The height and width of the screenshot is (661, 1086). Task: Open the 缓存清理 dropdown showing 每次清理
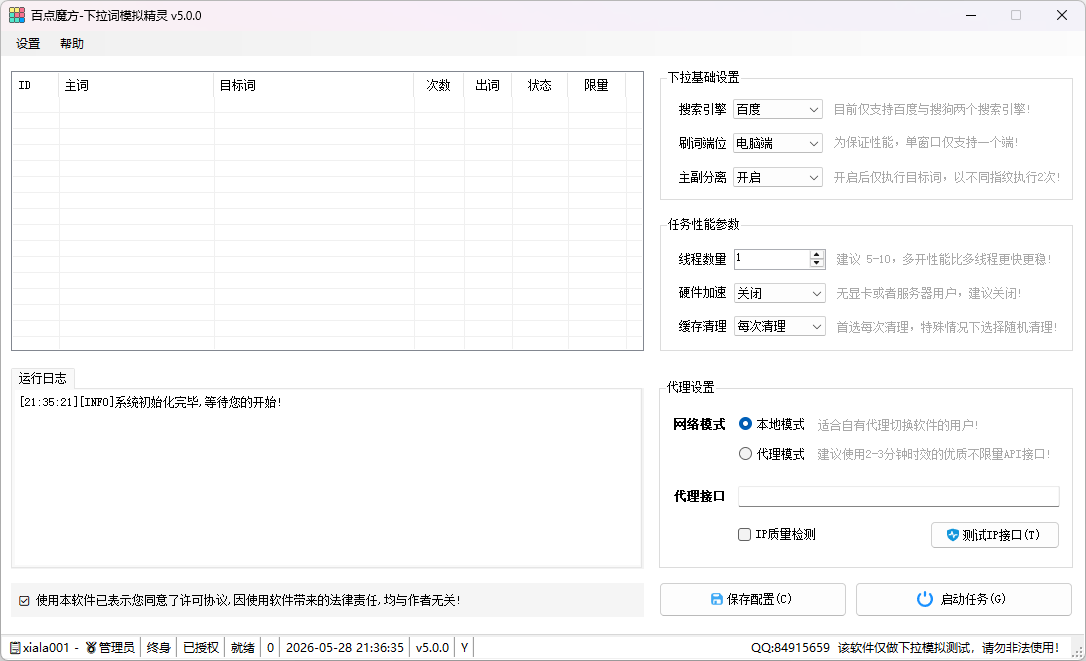pyautogui.click(x=780, y=326)
